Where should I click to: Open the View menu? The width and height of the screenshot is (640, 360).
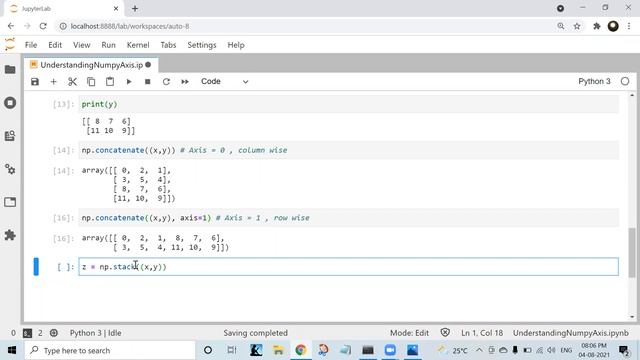pyautogui.click(x=82, y=45)
